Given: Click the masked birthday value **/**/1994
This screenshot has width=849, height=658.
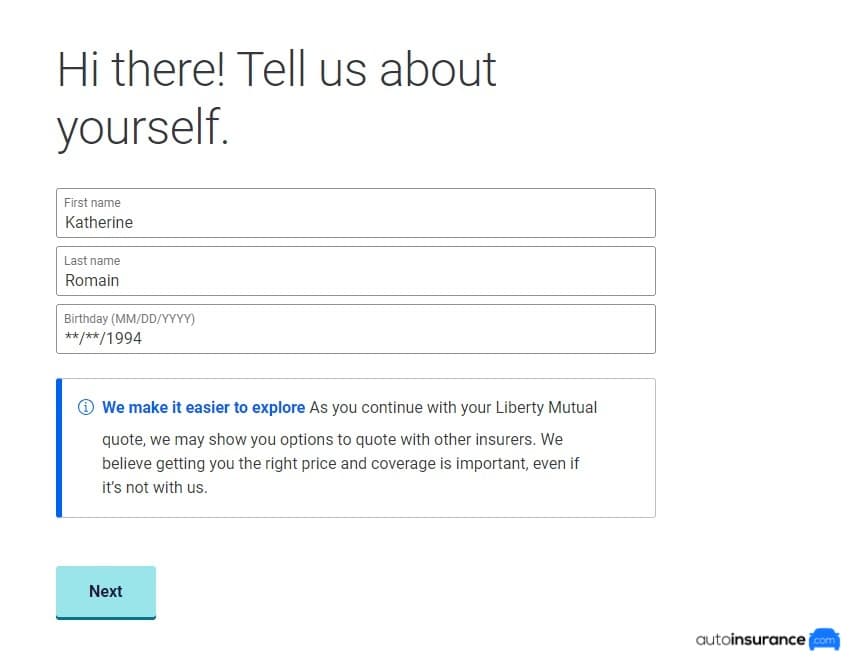Looking at the screenshot, I should point(103,338).
